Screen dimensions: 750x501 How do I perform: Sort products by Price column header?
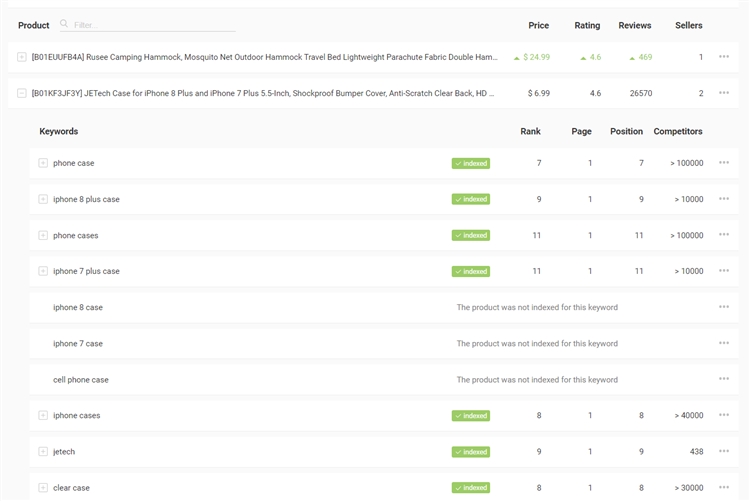click(538, 25)
